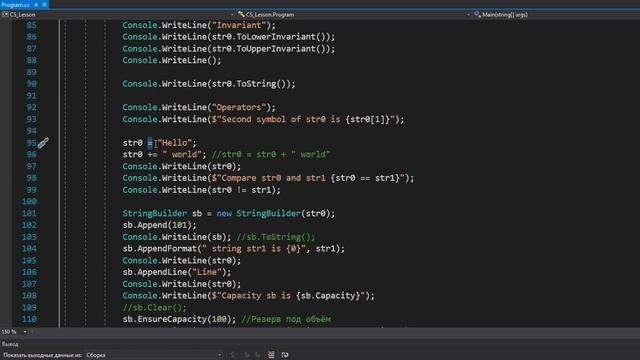Click line number 101 in the gutter
Screen dimensions: 640x360
tap(29, 213)
